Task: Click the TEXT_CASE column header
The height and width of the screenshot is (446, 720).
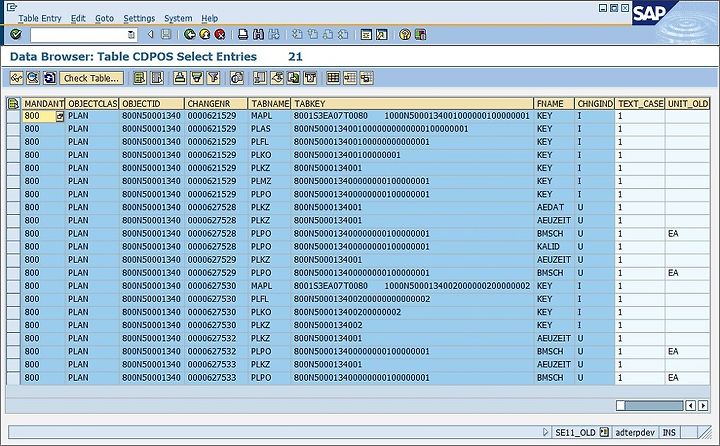Action: click(640, 104)
